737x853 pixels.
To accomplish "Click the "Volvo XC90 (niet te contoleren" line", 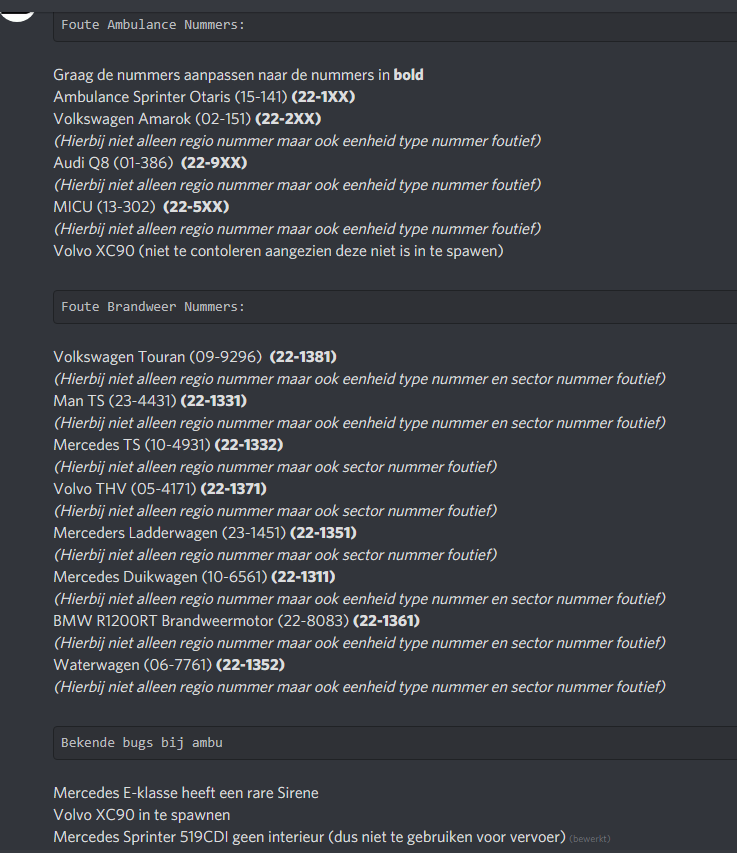I will 278,251.
